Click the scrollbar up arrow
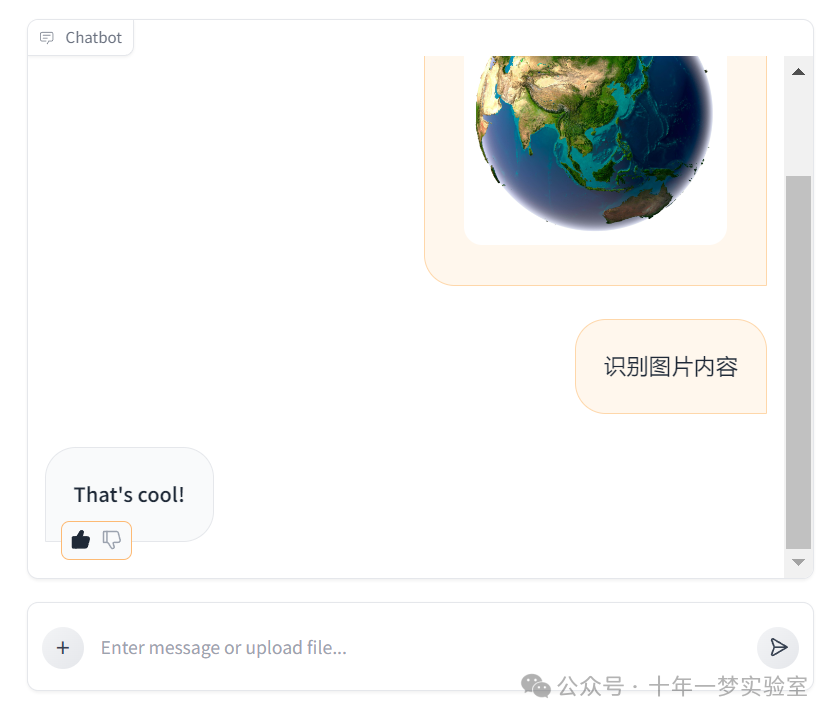Screen dimensions: 834x719 [798, 72]
